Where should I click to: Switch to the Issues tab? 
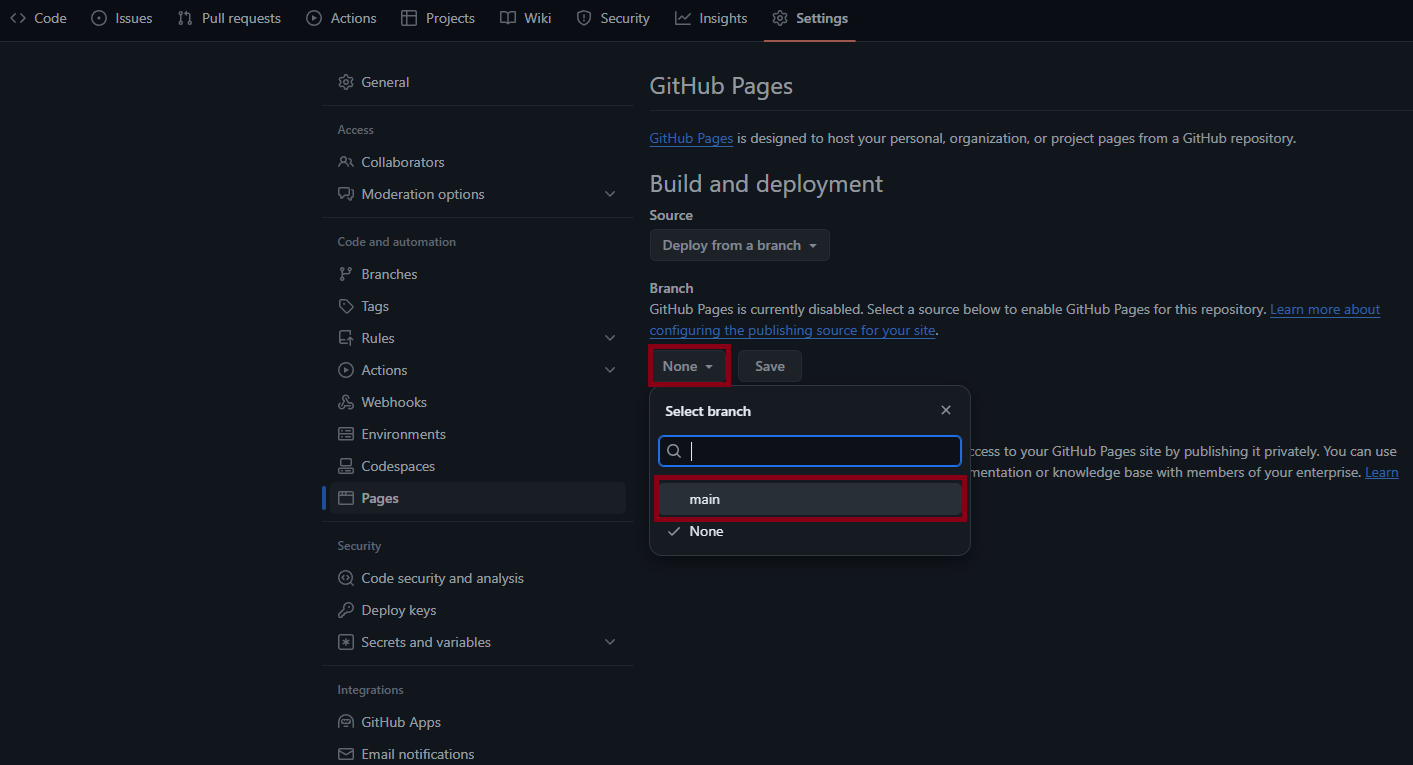point(122,18)
